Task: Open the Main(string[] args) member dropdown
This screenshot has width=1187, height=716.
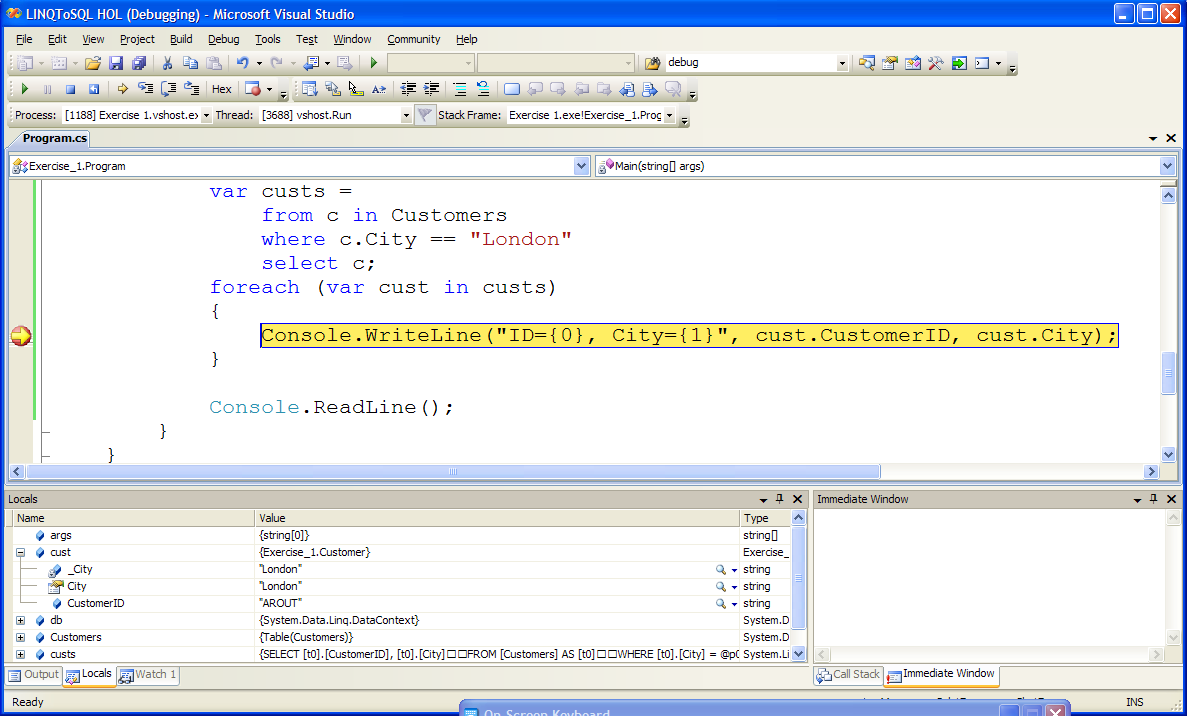Action: pos(1167,166)
